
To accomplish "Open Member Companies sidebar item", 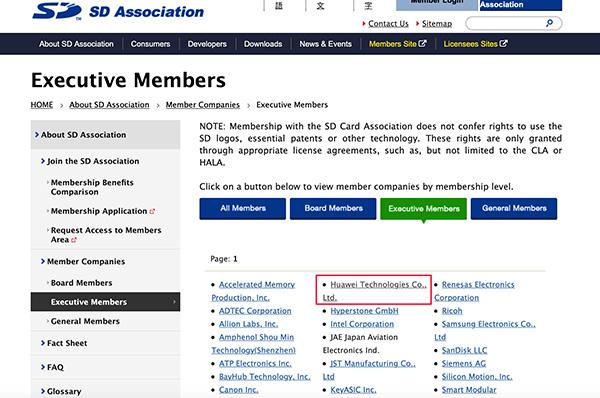I will pos(86,261).
